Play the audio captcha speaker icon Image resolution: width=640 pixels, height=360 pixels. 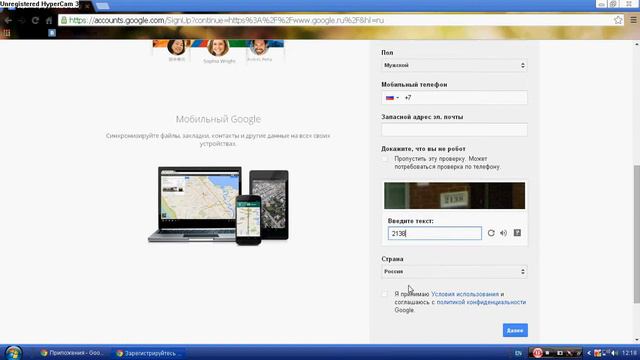click(x=504, y=233)
